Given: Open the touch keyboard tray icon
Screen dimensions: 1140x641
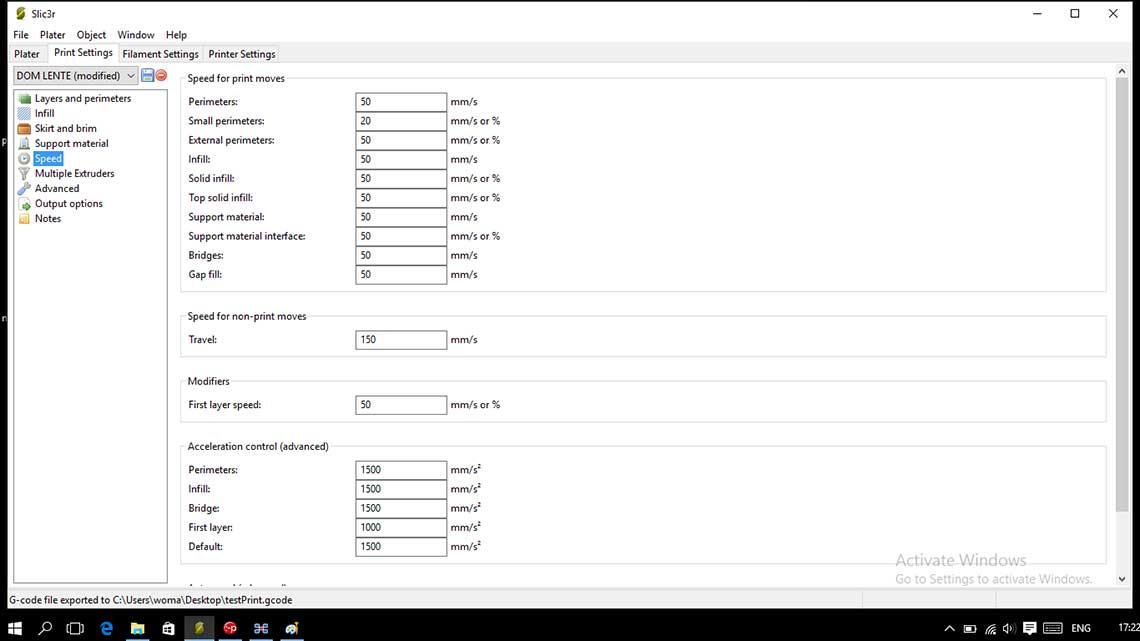Looking at the screenshot, I should pyautogui.click(x=1053, y=629).
